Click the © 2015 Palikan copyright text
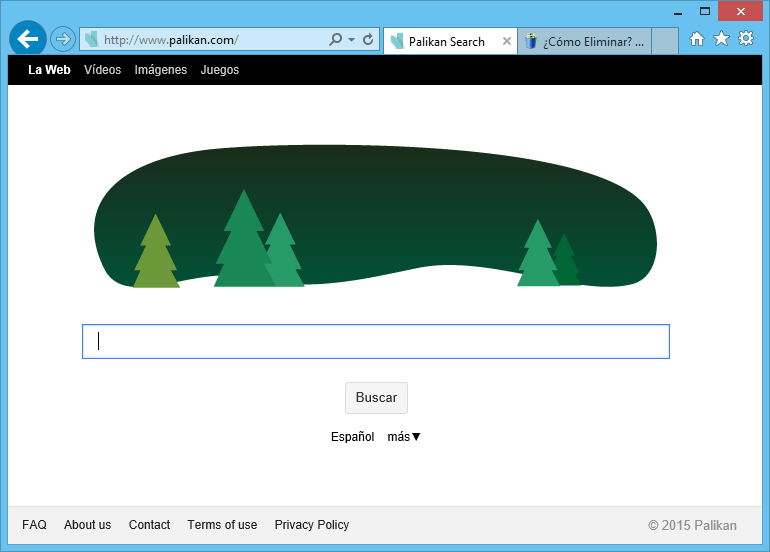Screen dimensions: 770x552 pyautogui.click(x=692, y=525)
